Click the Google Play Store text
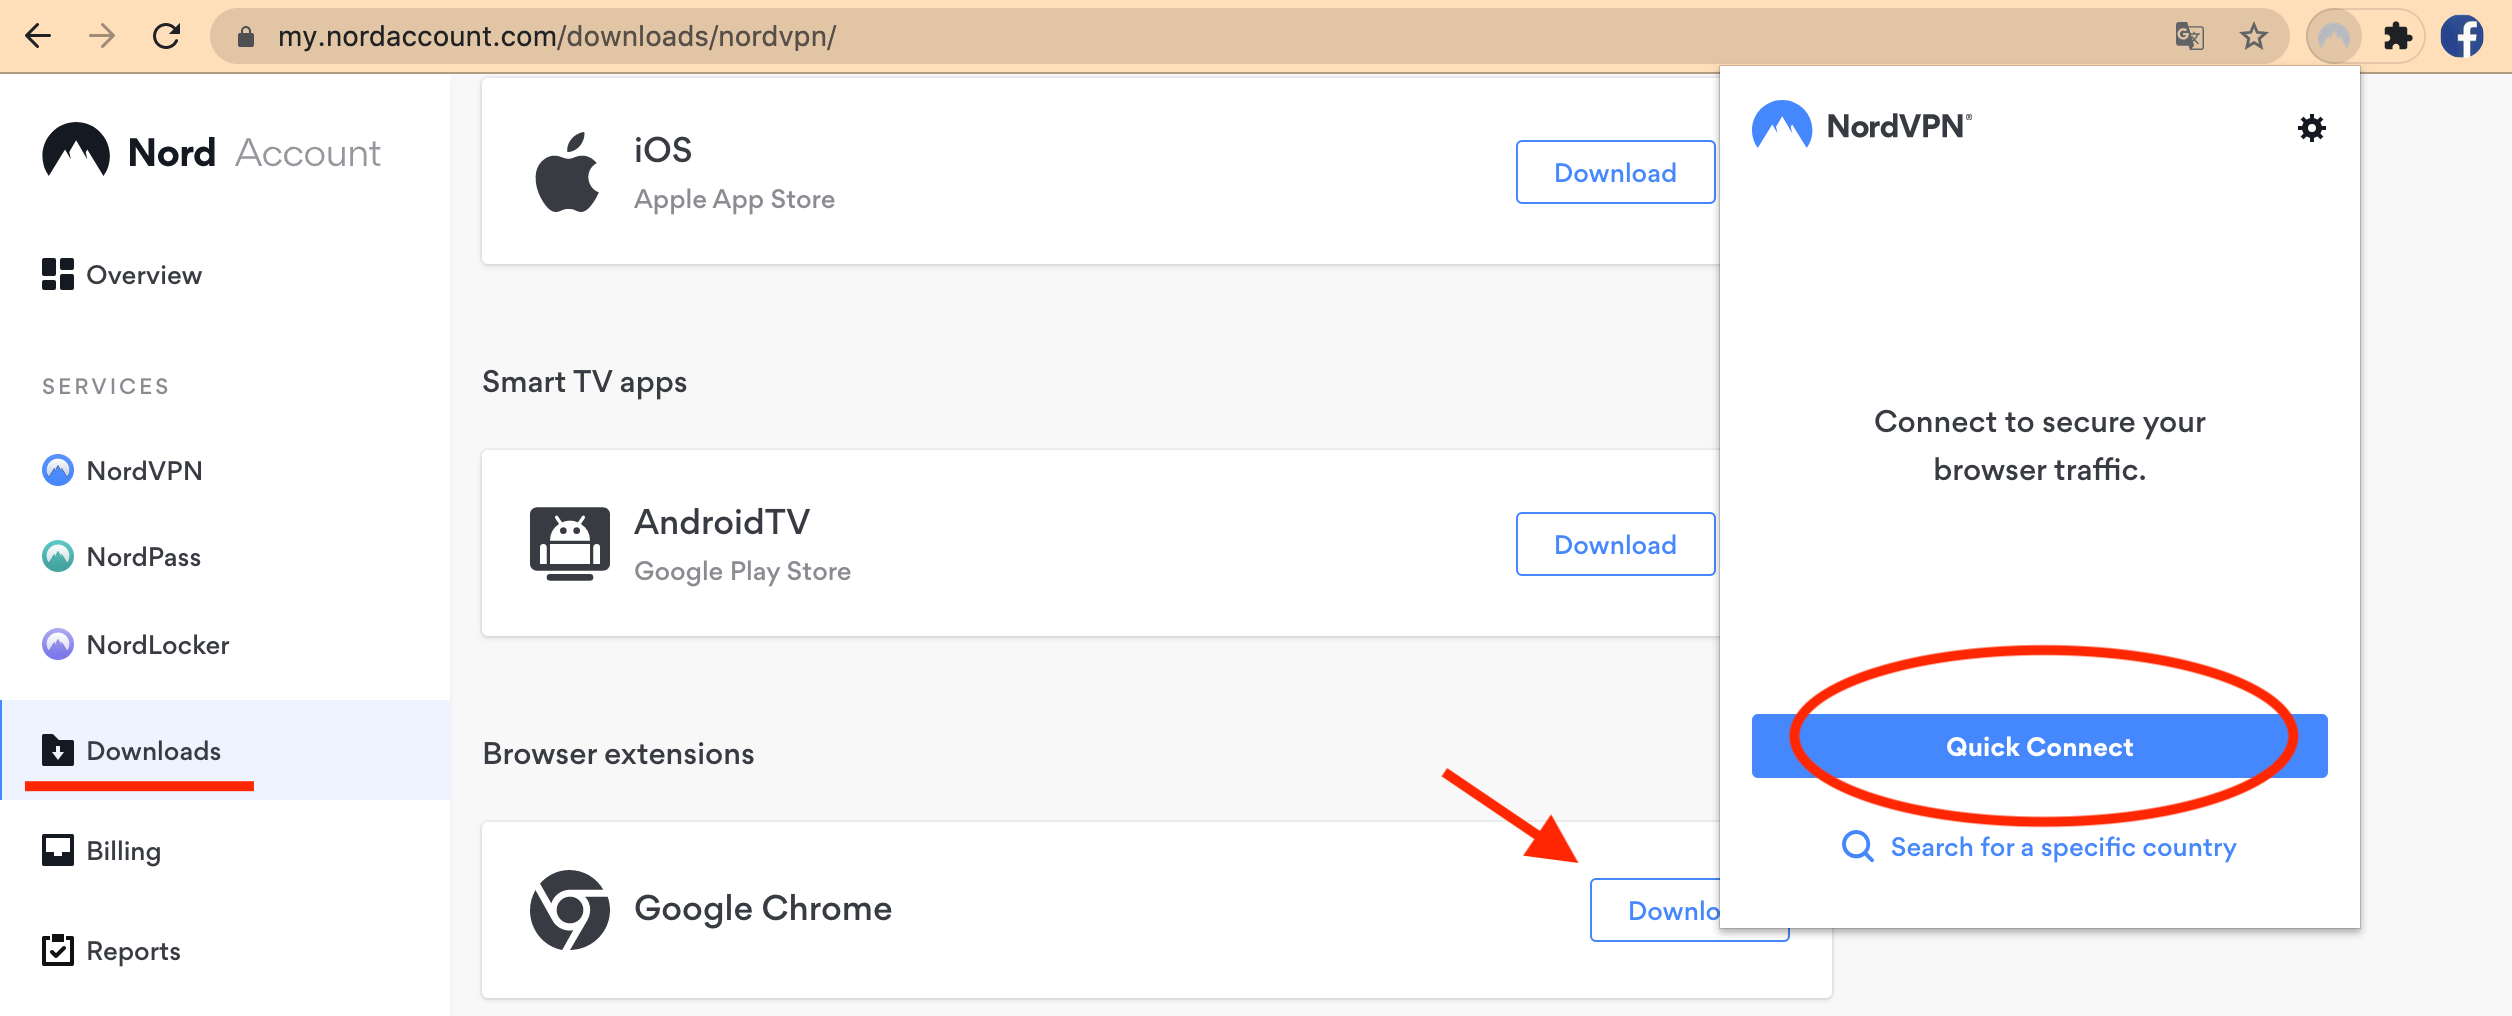Viewport: 2512px width, 1016px height. tap(742, 571)
